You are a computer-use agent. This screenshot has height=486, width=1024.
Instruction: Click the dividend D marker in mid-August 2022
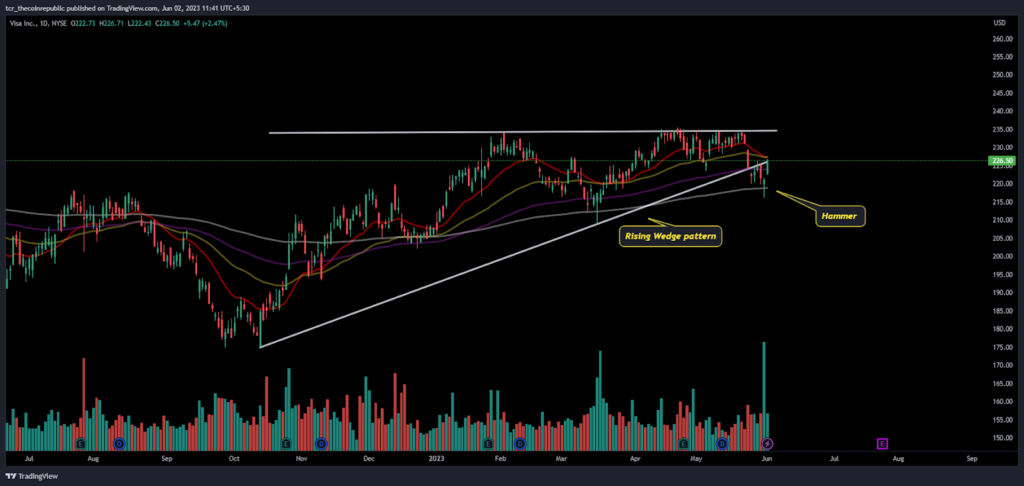pos(119,444)
